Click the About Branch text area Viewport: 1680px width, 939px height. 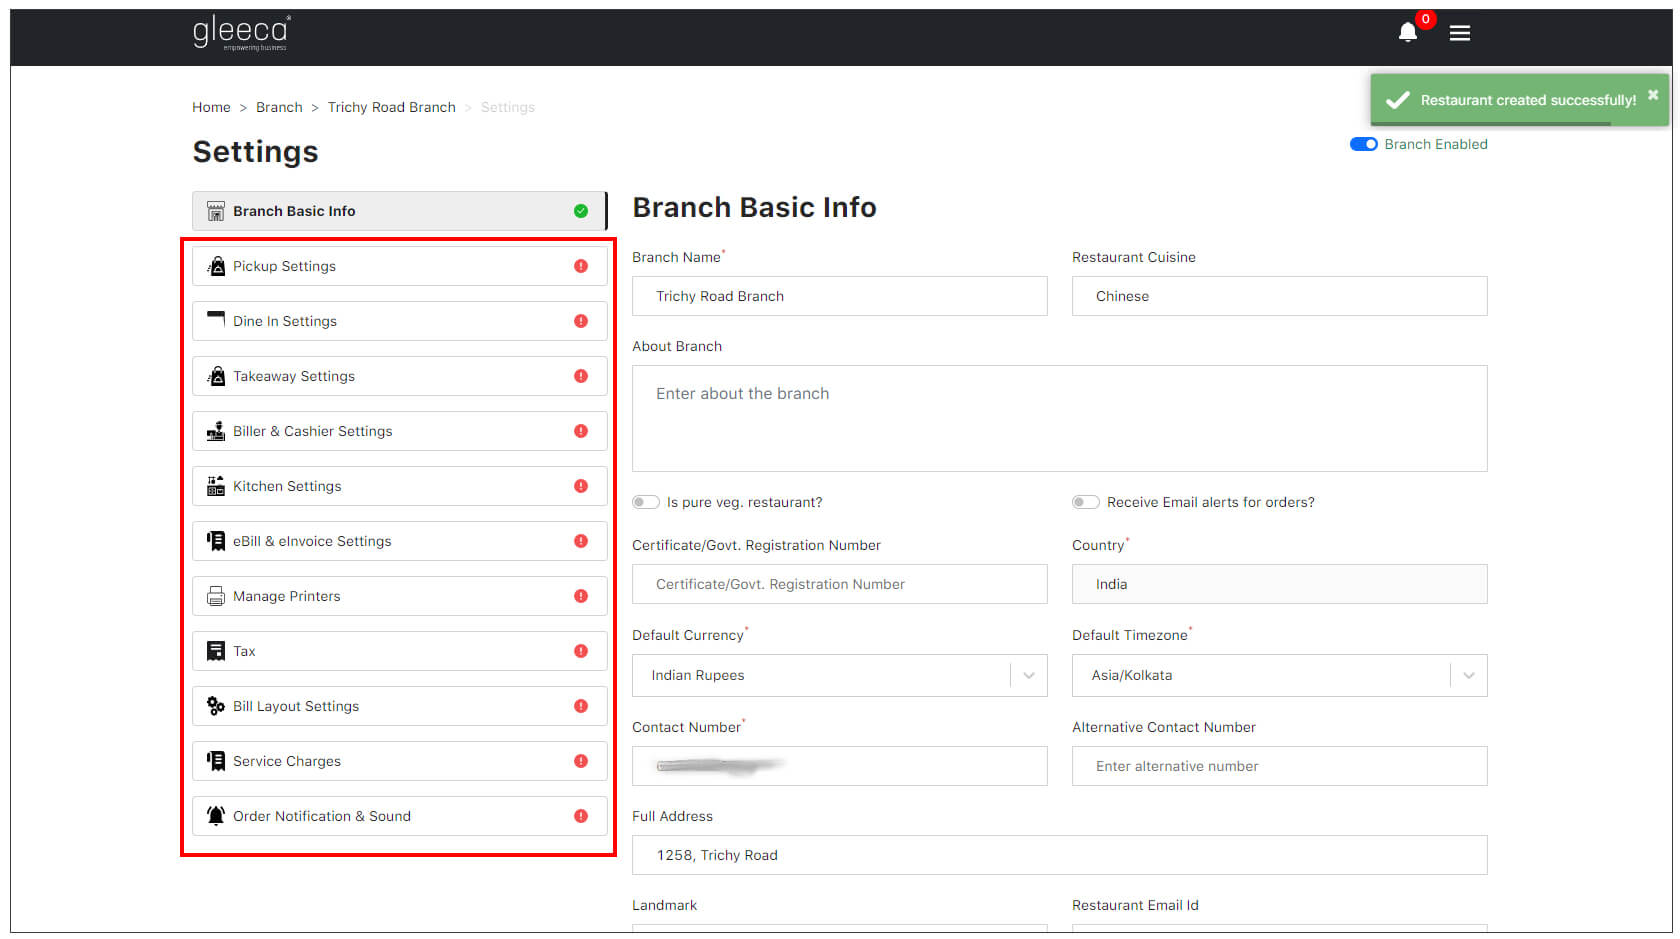(x=1060, y=418)
